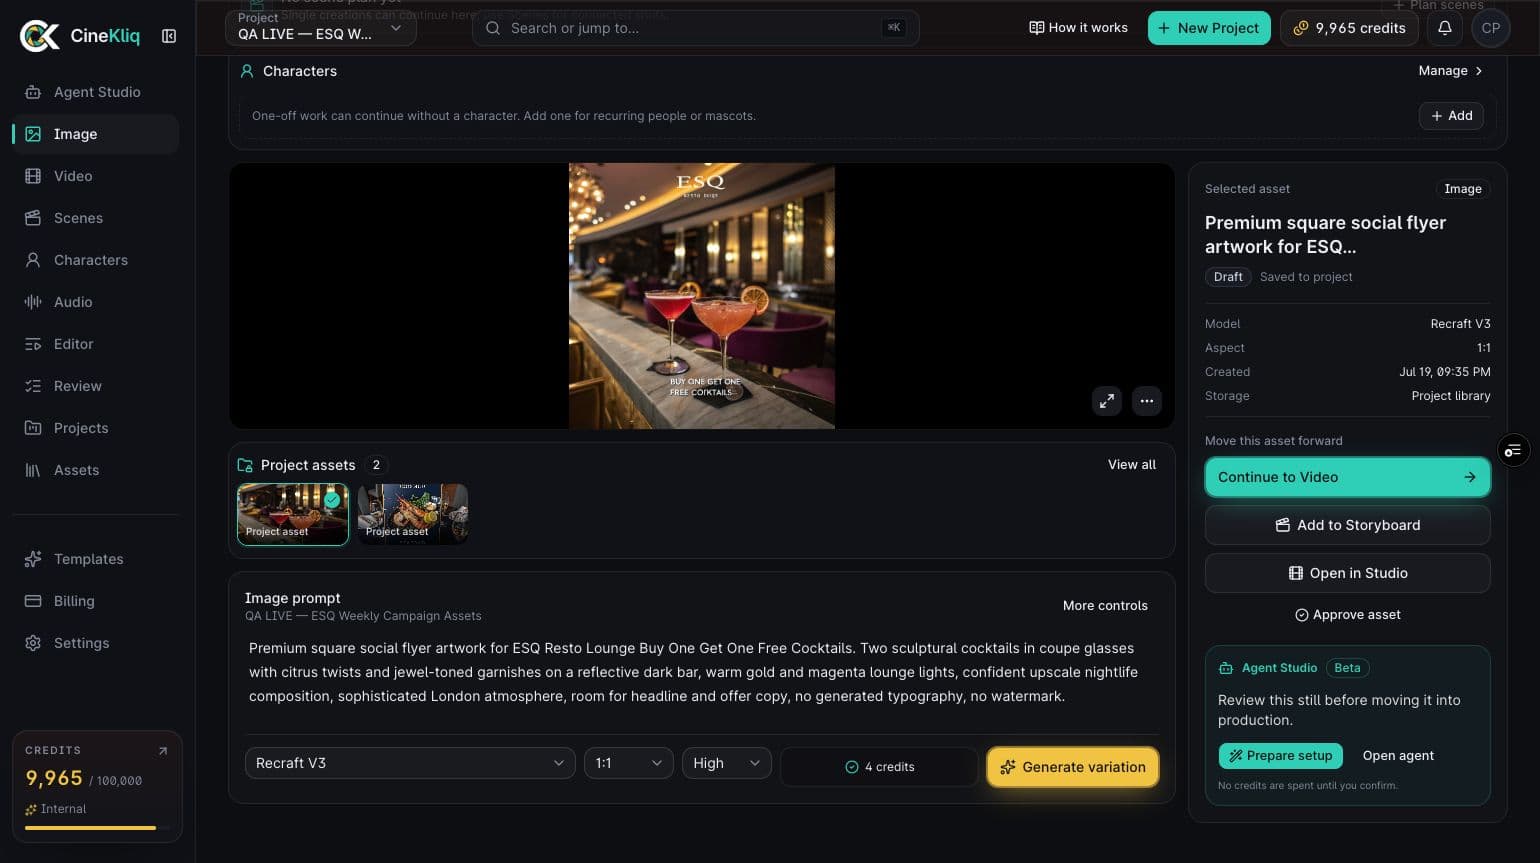Click the Templates sparkle icon

pos(33,559)
